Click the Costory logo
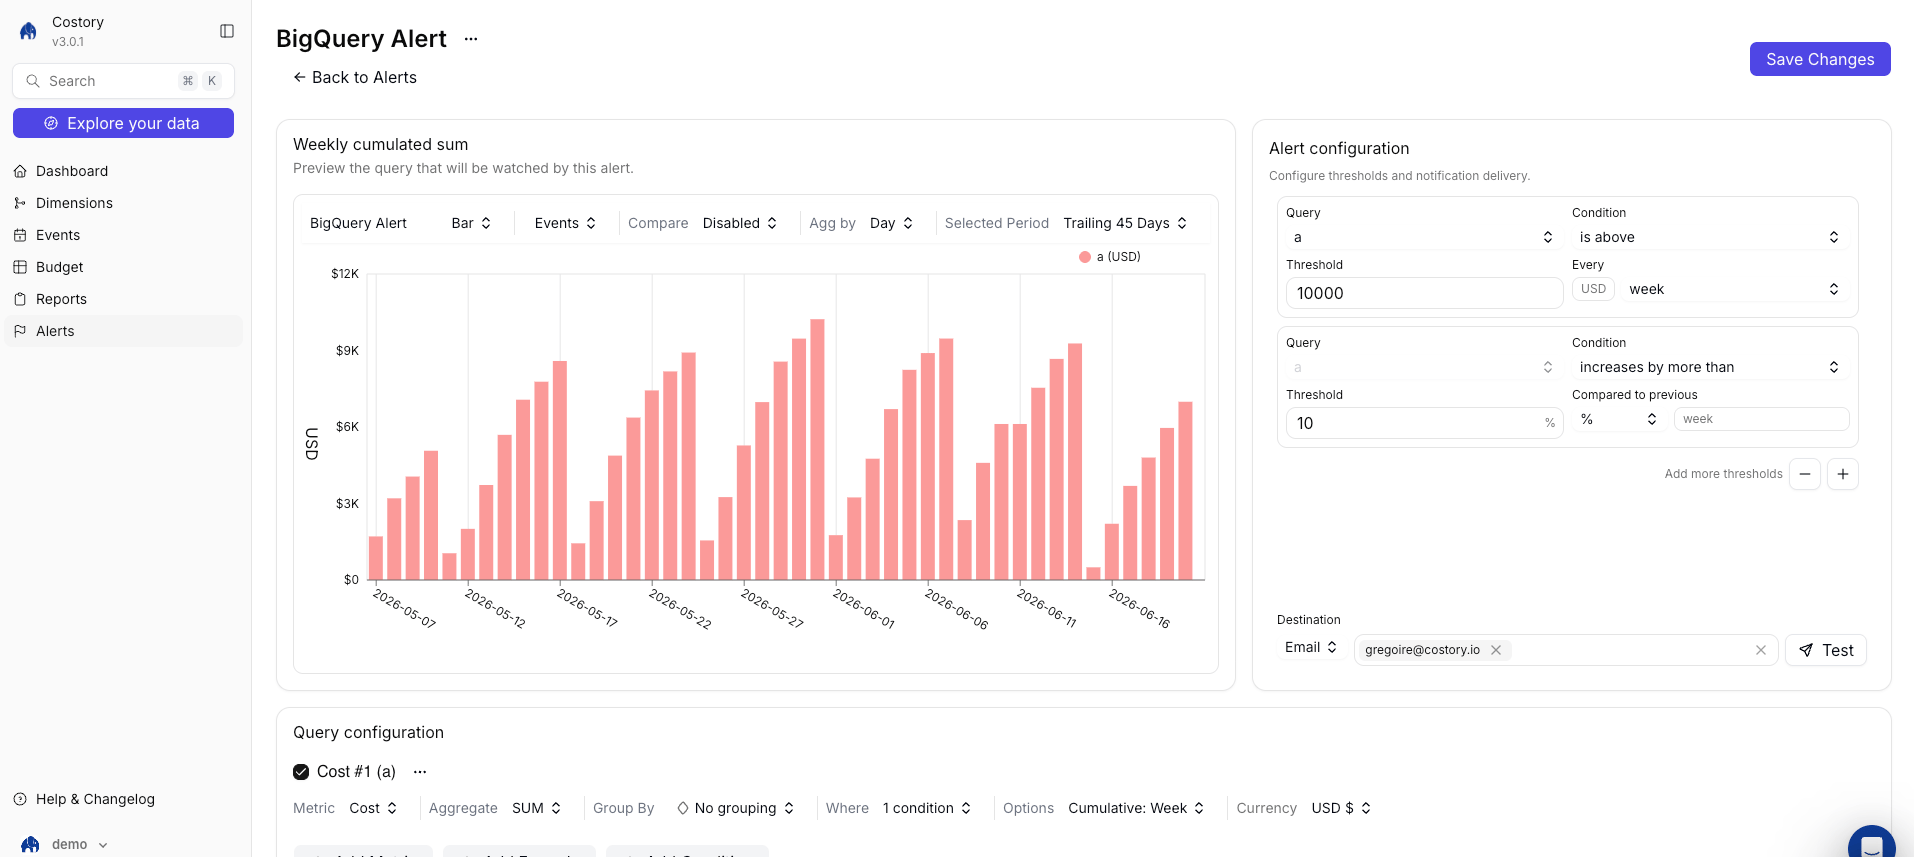The image size is (1914, 857). tap(29, 31)
